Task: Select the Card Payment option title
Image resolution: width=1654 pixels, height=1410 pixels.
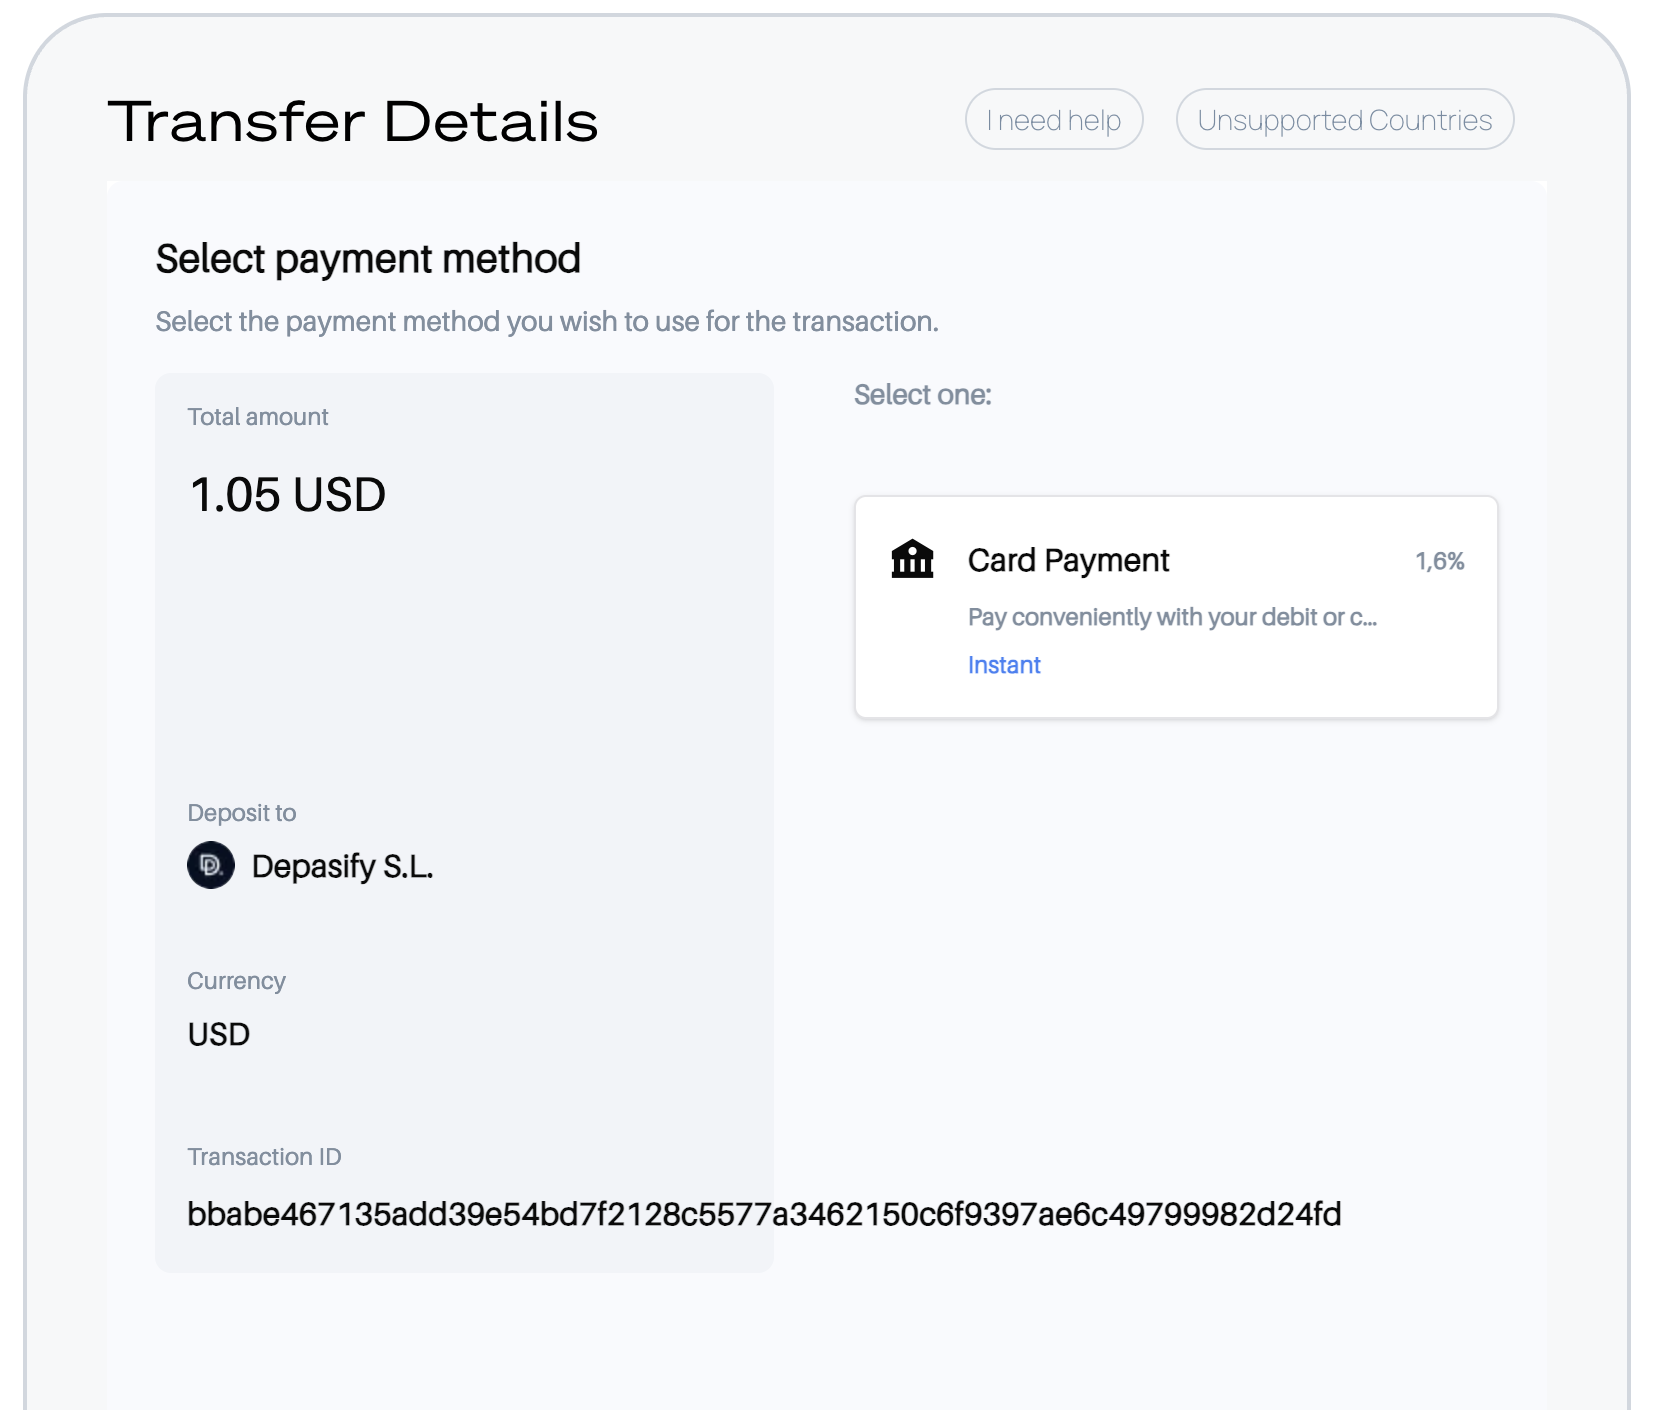Action: coord(1068,561)
